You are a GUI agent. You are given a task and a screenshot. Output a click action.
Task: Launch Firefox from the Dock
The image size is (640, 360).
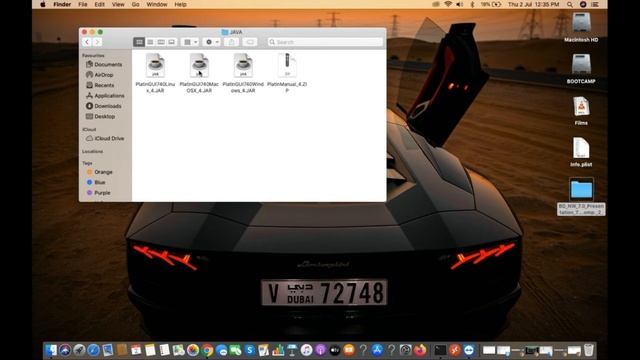(x=420, y=350)
